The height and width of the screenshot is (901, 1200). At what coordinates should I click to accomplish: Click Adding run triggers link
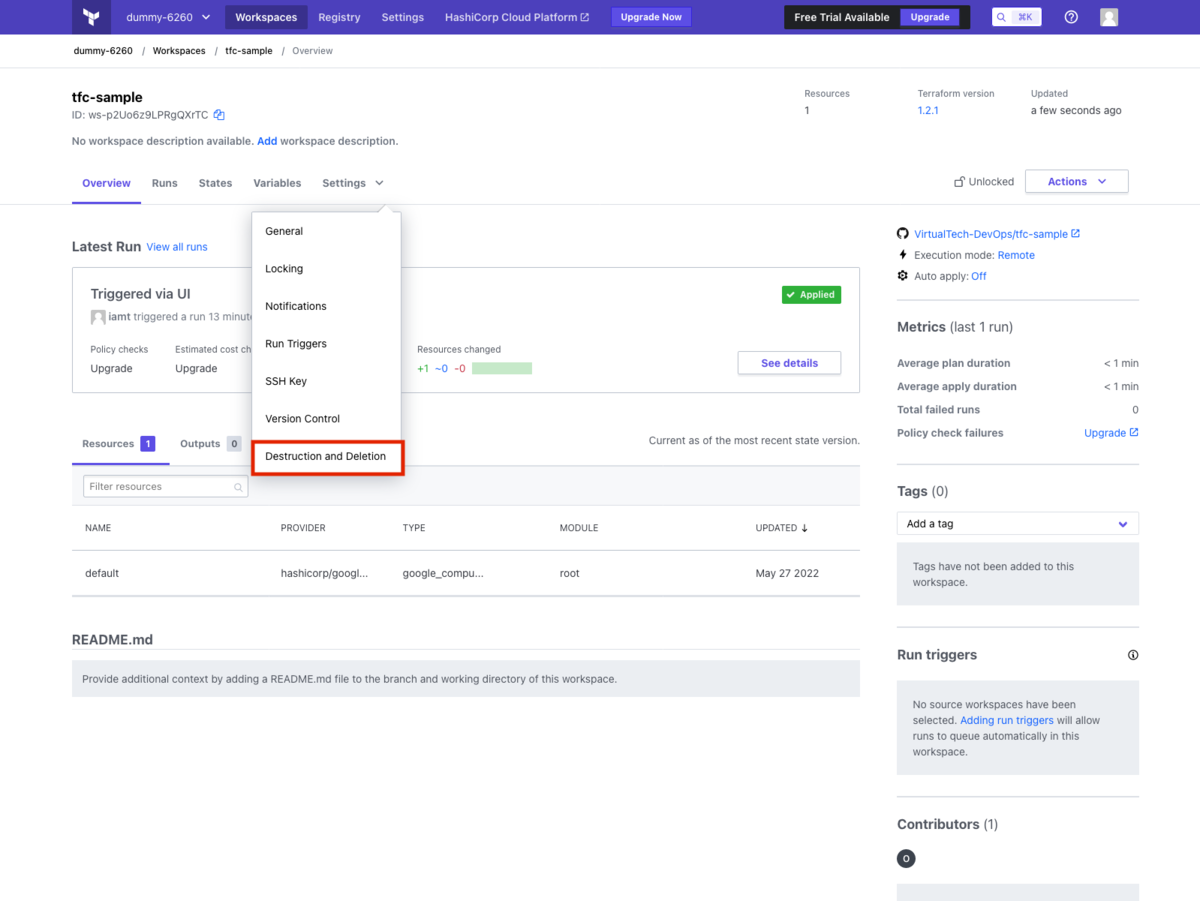point(1007,720)
